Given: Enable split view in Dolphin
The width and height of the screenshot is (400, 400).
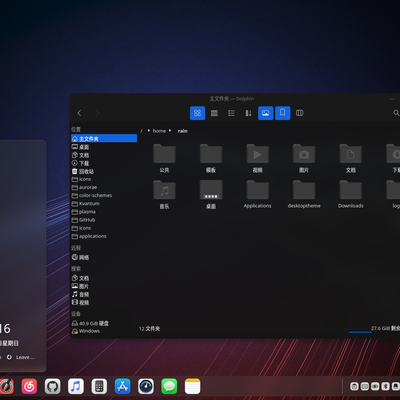Looking at the screenshot, I should coord(300,113).
